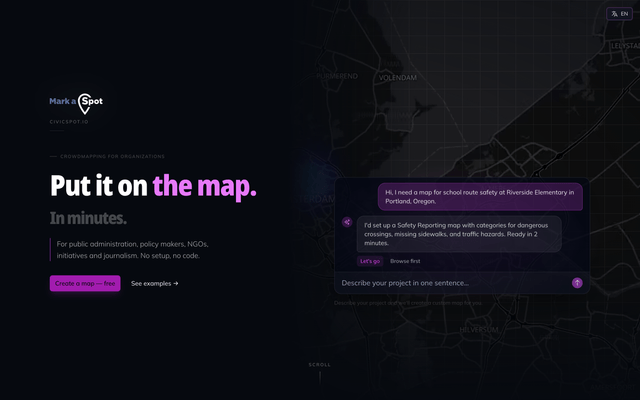Click the Mark a Spot logo
640x400 pixels.
pos(76,103)
